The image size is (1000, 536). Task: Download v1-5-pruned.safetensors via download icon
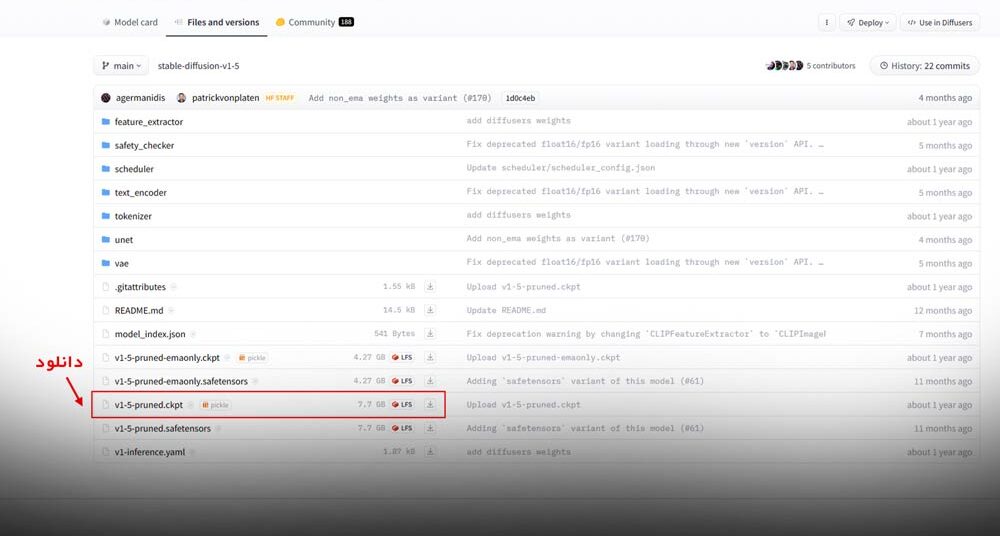click(x=430, y=428)
